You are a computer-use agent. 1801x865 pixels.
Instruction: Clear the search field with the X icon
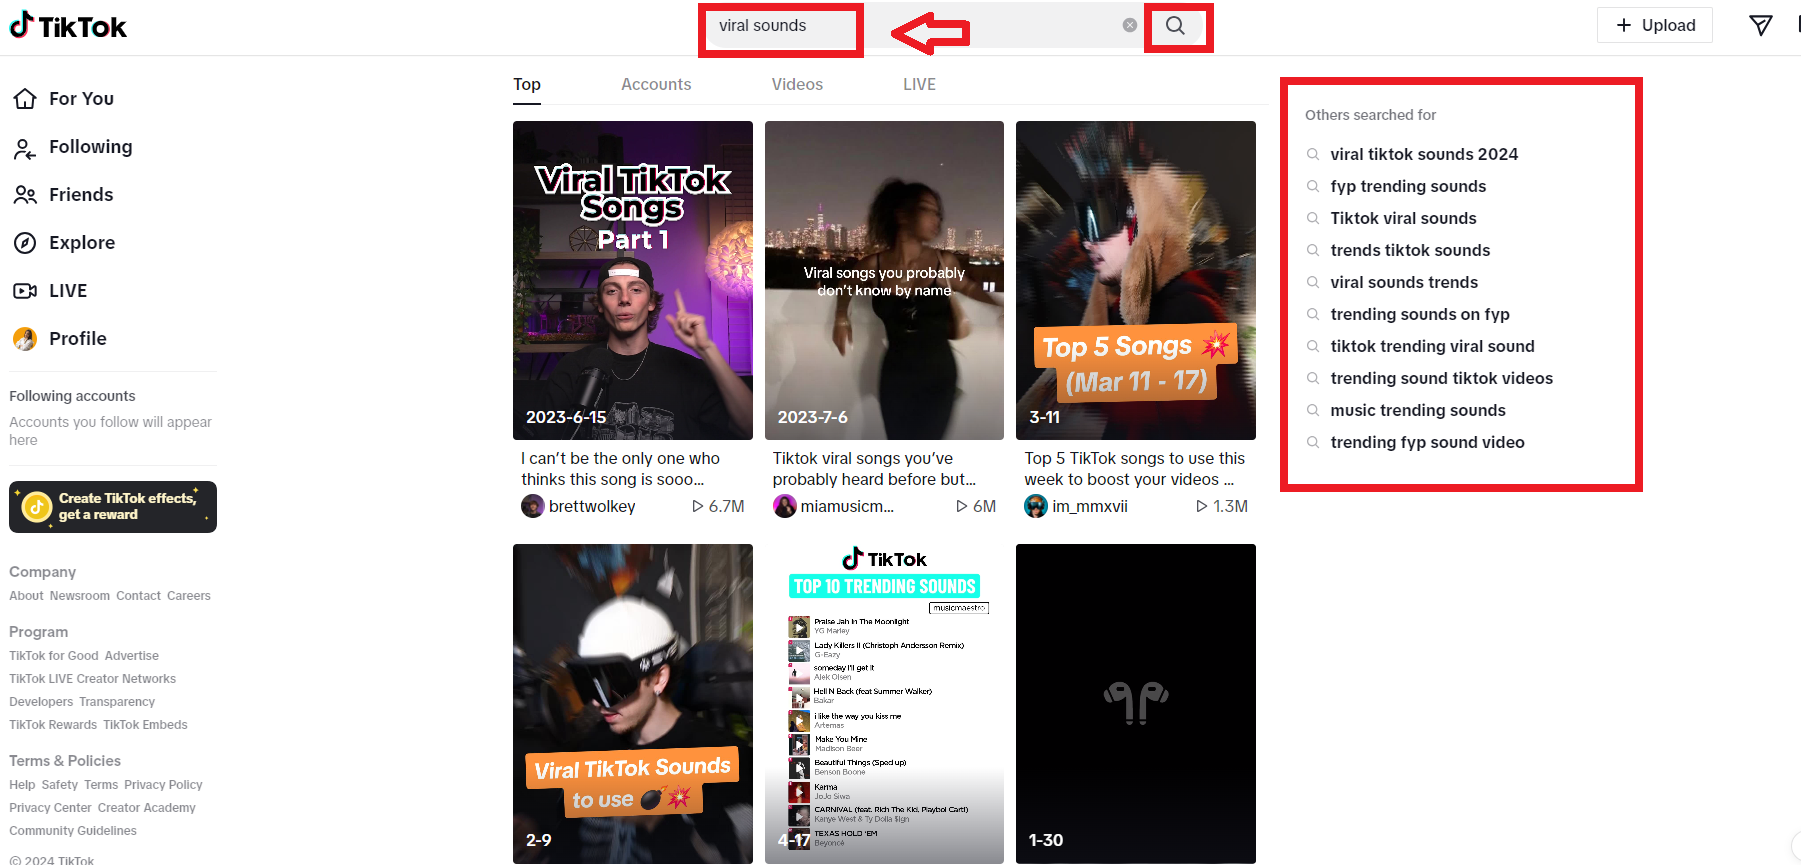[x=1129, y=25]
